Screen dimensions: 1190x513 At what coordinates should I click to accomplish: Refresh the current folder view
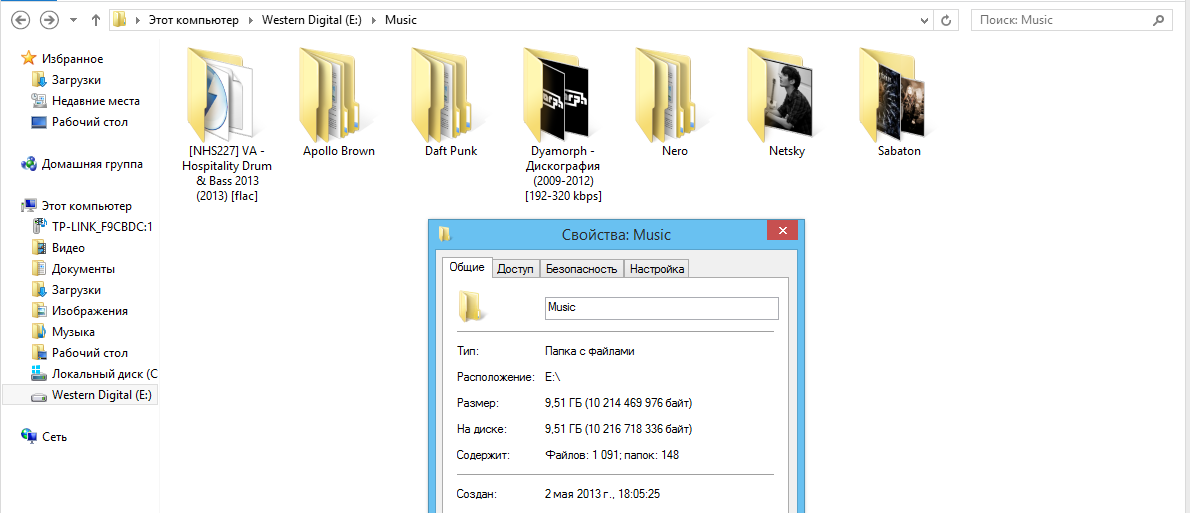(946, 20)
